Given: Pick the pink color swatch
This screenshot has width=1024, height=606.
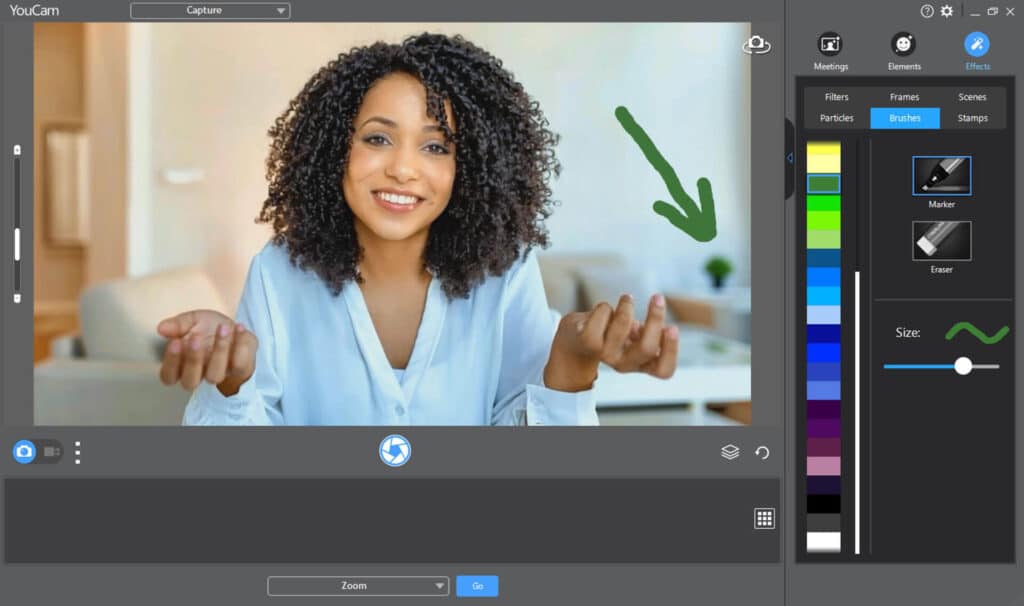Looking at the screenshot, I should pos(824,466).
